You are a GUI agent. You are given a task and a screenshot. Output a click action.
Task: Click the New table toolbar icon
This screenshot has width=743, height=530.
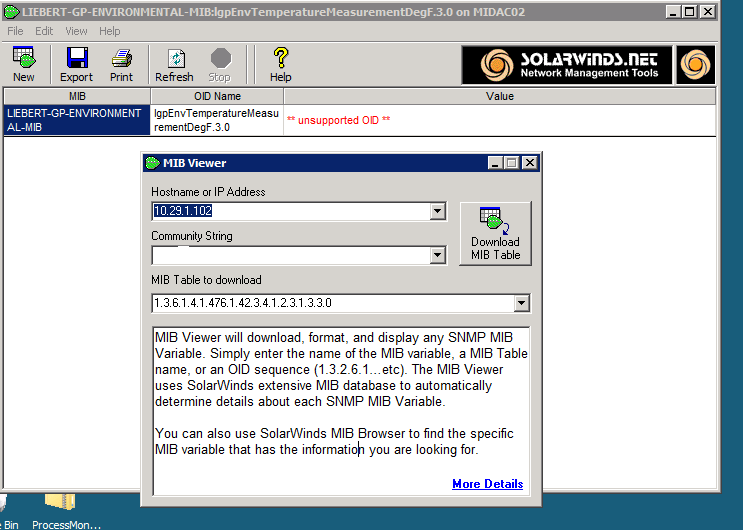point(24,64)
